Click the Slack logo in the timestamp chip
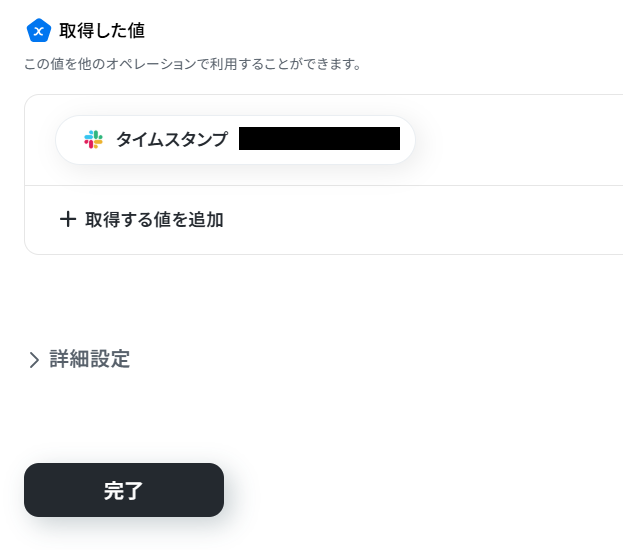 pos(93,140)
